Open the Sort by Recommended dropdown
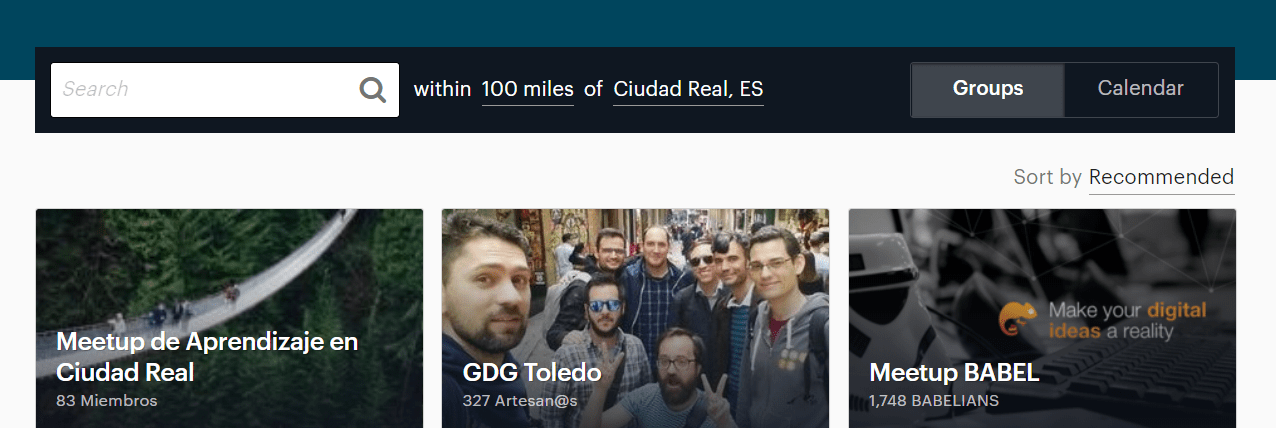Viewport: 1276px width, 428px height. (1161, 178)
